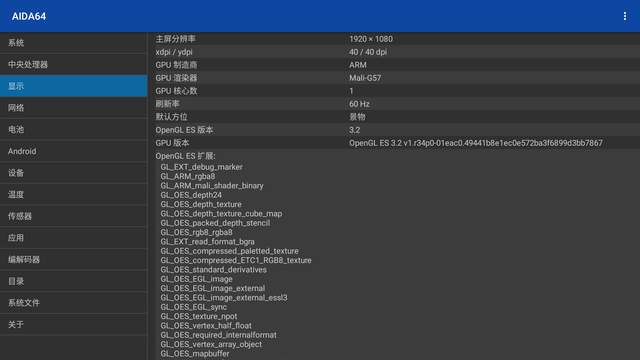The height and width of the screenshot is (360, 640).
Task: Click GL_OES_packed_depth_stencil entry
Action: (215, 223)
